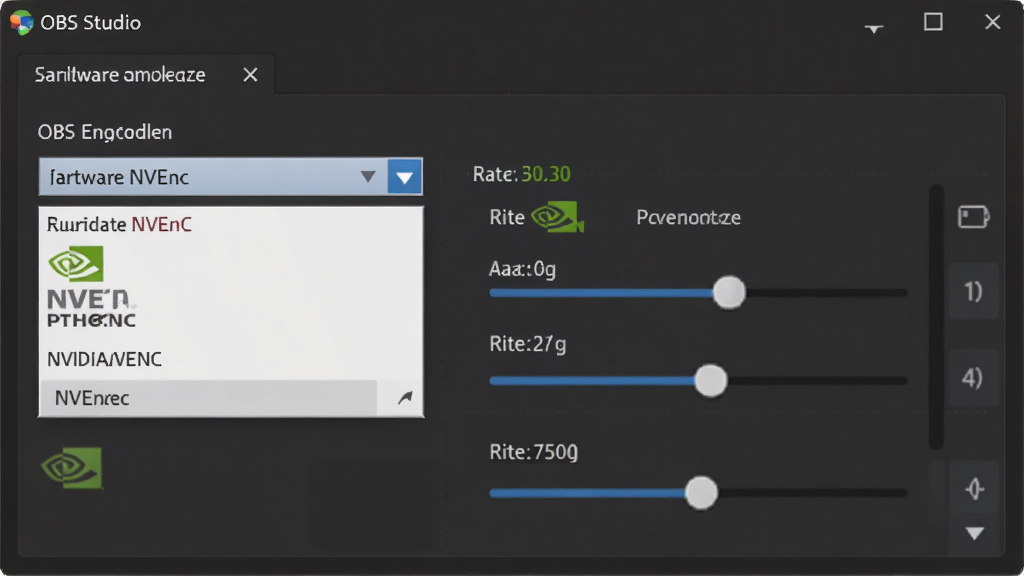Click the arrow icon beside NVEnrec
Viewport: 1024px width, 576px height.
(405, 398)
